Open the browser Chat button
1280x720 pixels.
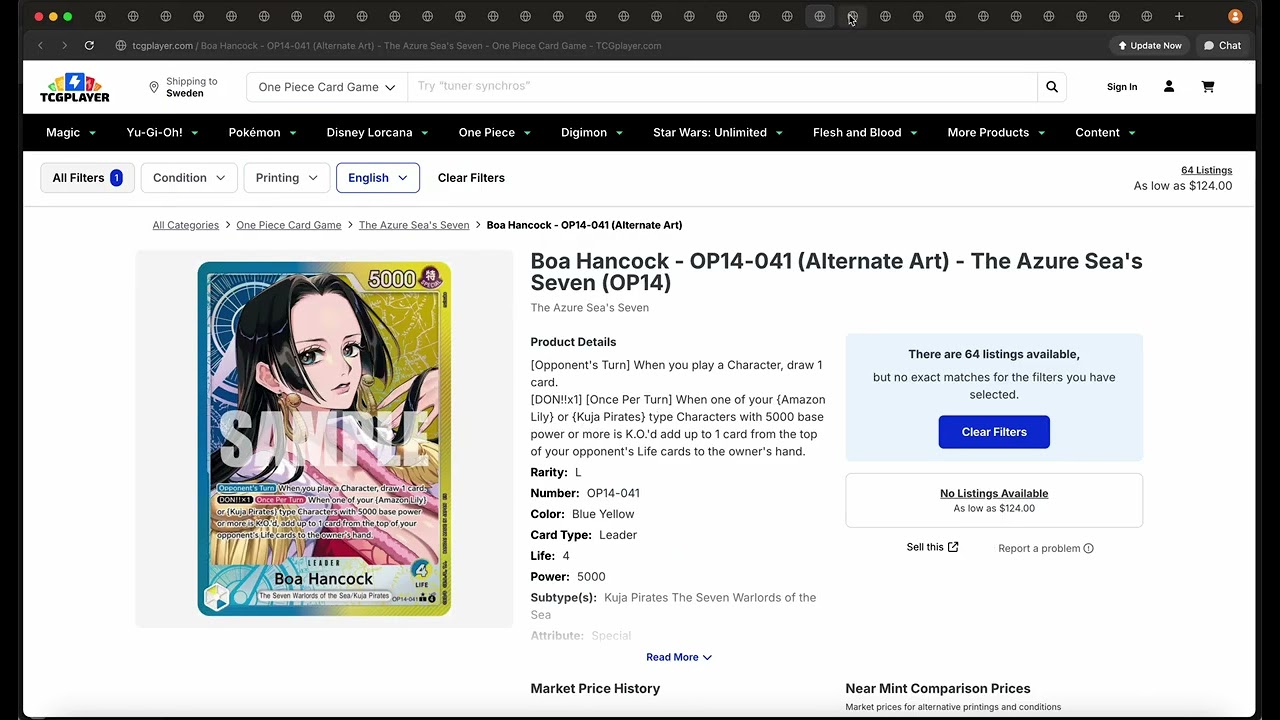point(1222,45)
